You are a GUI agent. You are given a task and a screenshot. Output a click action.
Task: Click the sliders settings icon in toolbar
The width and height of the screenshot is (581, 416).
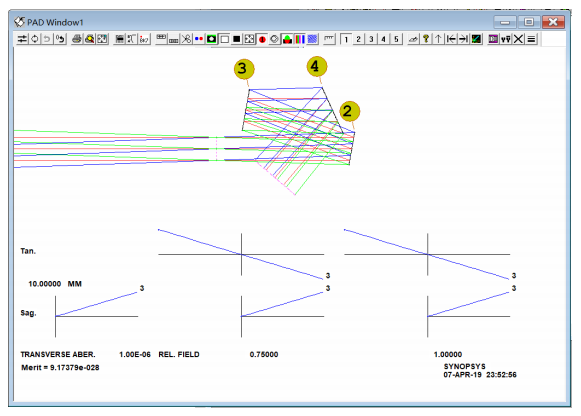(22, 39)
